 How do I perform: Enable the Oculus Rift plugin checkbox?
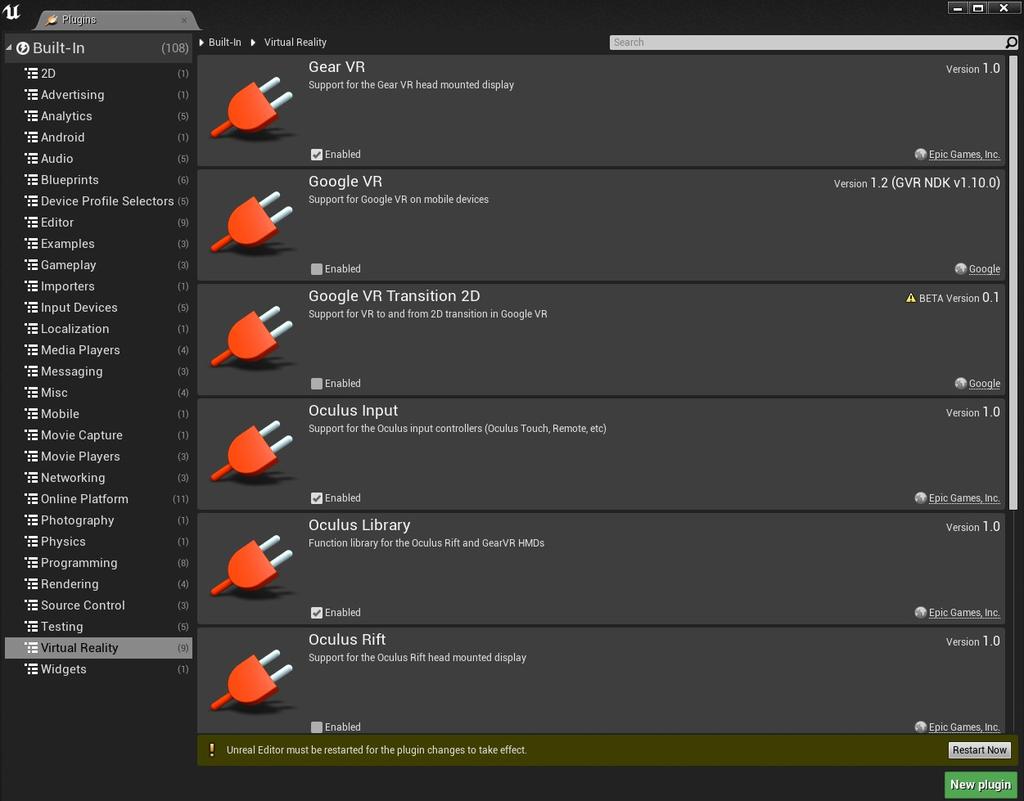[x=317, y=727]
